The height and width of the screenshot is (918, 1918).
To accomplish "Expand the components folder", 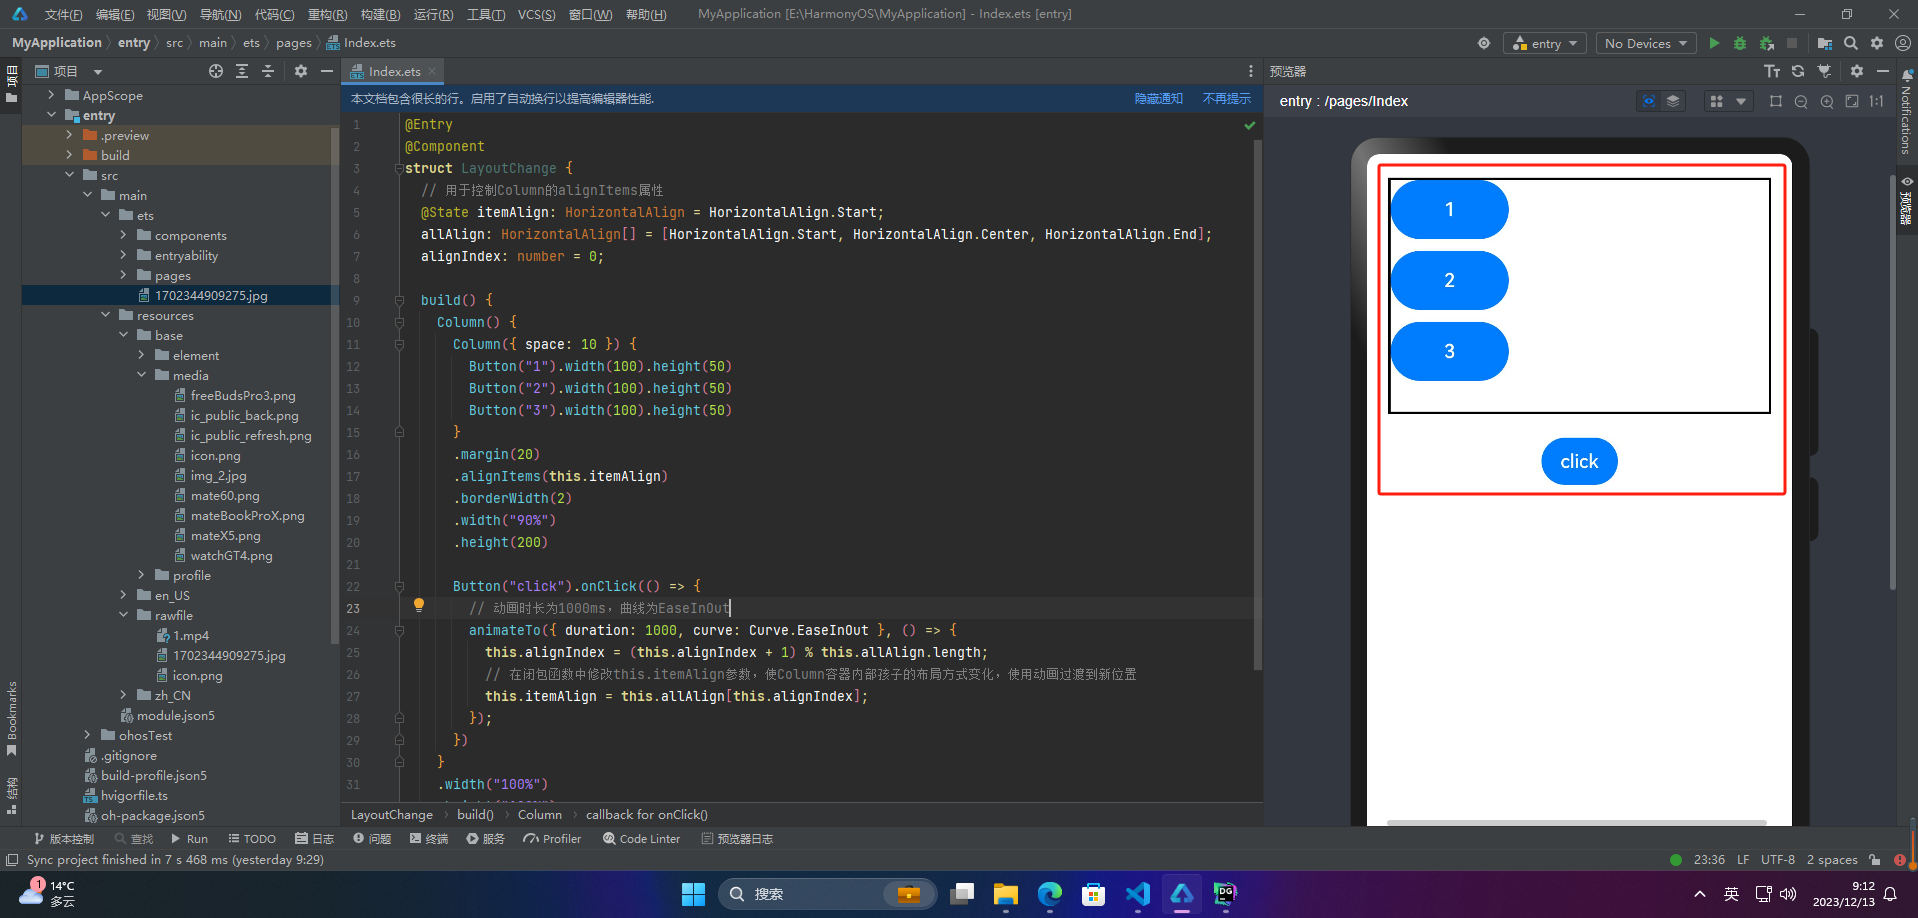I will 123,235.
